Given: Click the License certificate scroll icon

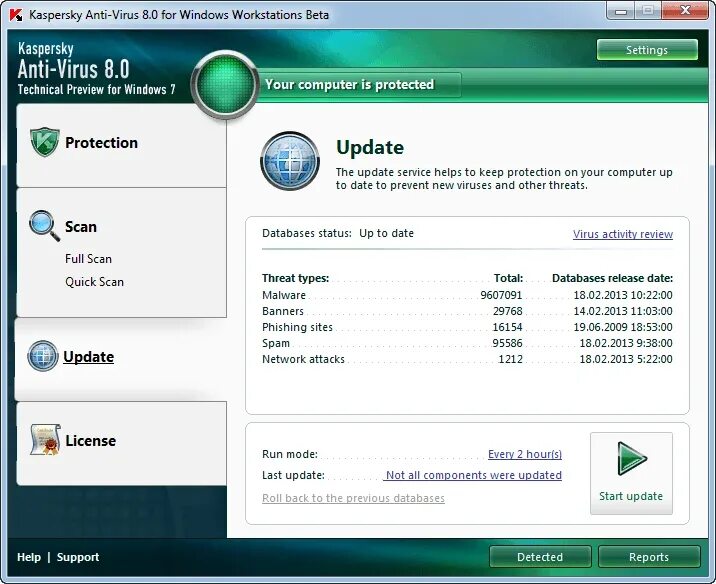Looking at the screenshot, I should 45,440.
